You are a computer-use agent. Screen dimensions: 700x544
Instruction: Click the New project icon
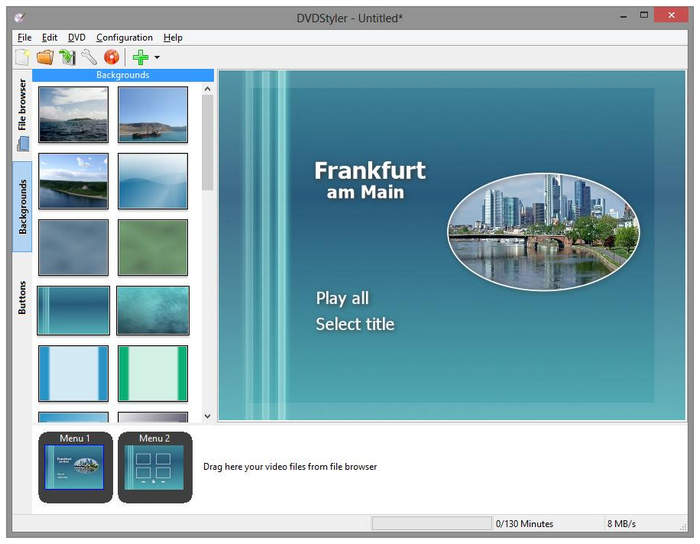tap(22, 58)
